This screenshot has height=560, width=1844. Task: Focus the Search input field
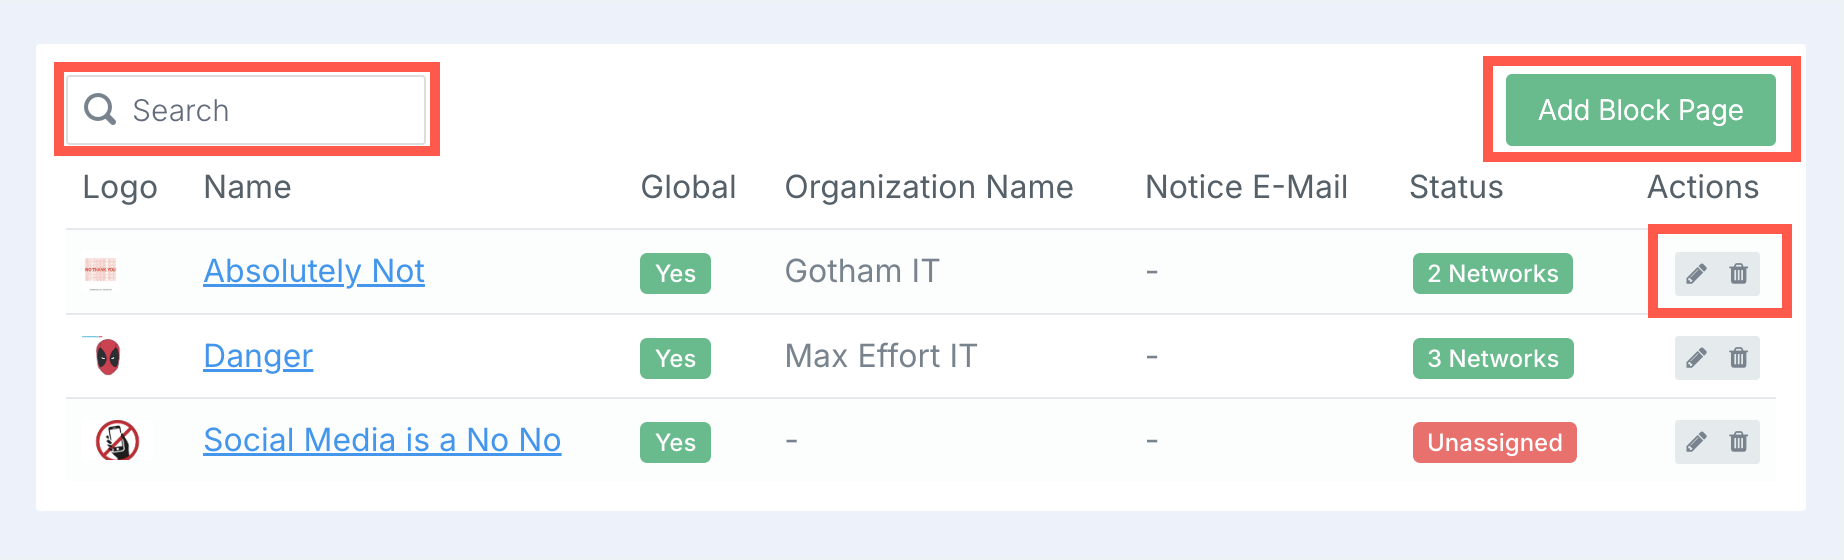[x=246, y=110]
